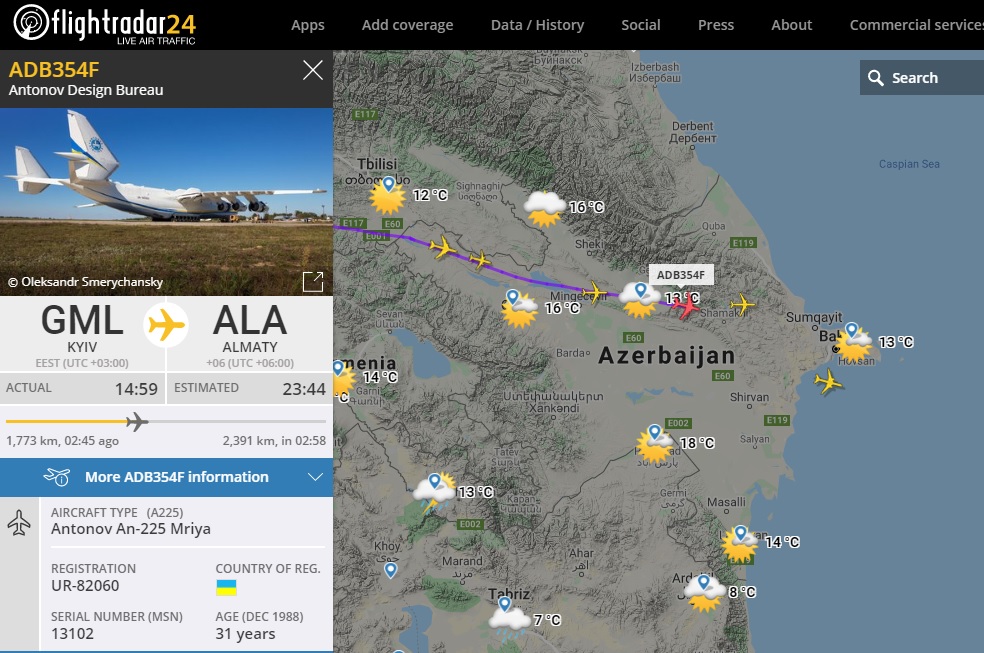Click the chevron on the More information bar
The height and width of the screenshot is (653, 984).
point(315,477)
